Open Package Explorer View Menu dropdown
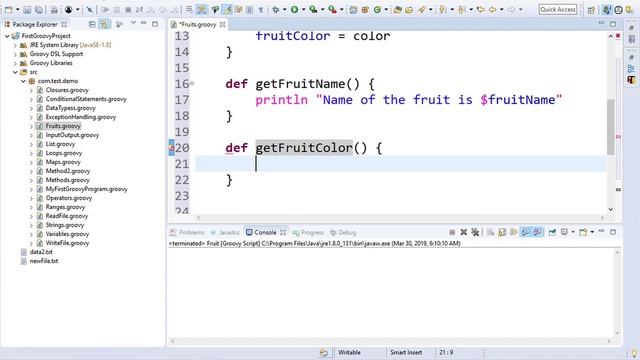Screen dimensions: 640x360 coord(133,24)
